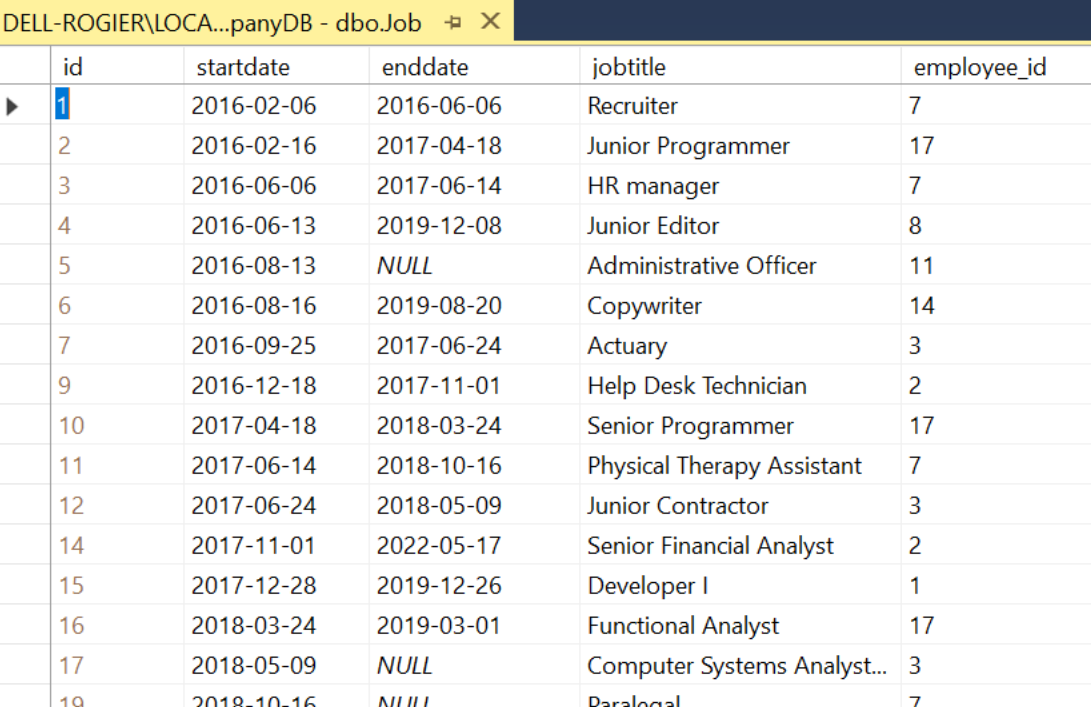Click the employee_id column header
The image size is (1091, 707).
(x=965, y=67)
